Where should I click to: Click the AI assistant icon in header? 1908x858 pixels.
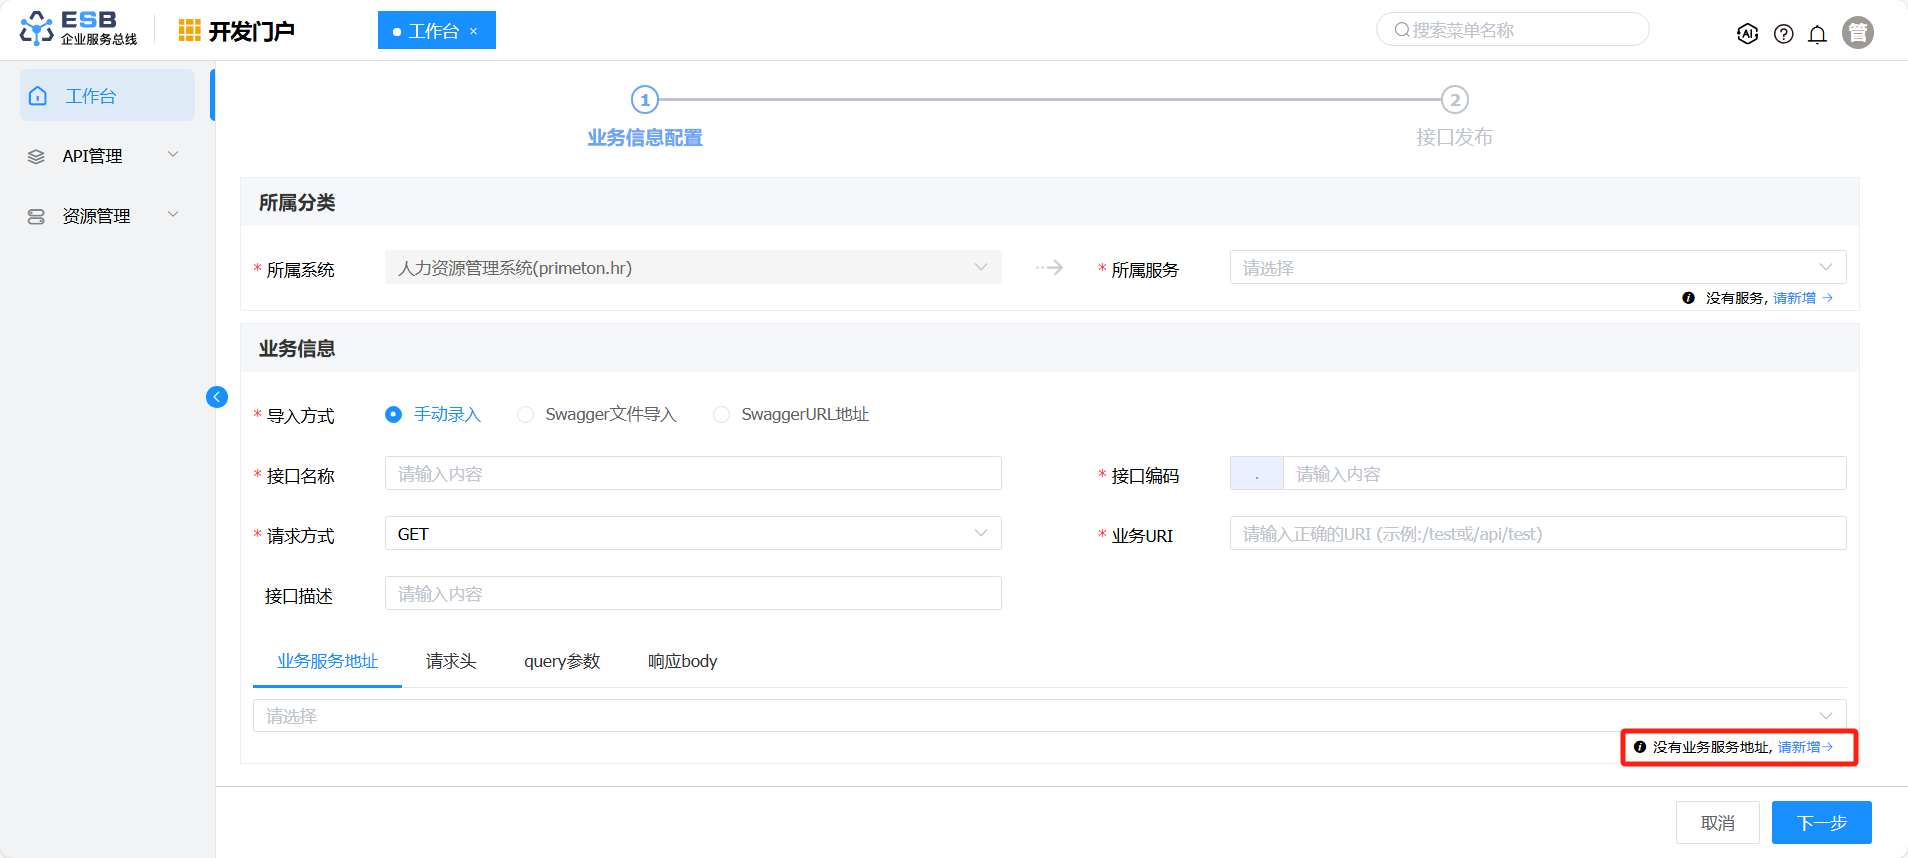pyautogui.click(x=1747, y=34)
